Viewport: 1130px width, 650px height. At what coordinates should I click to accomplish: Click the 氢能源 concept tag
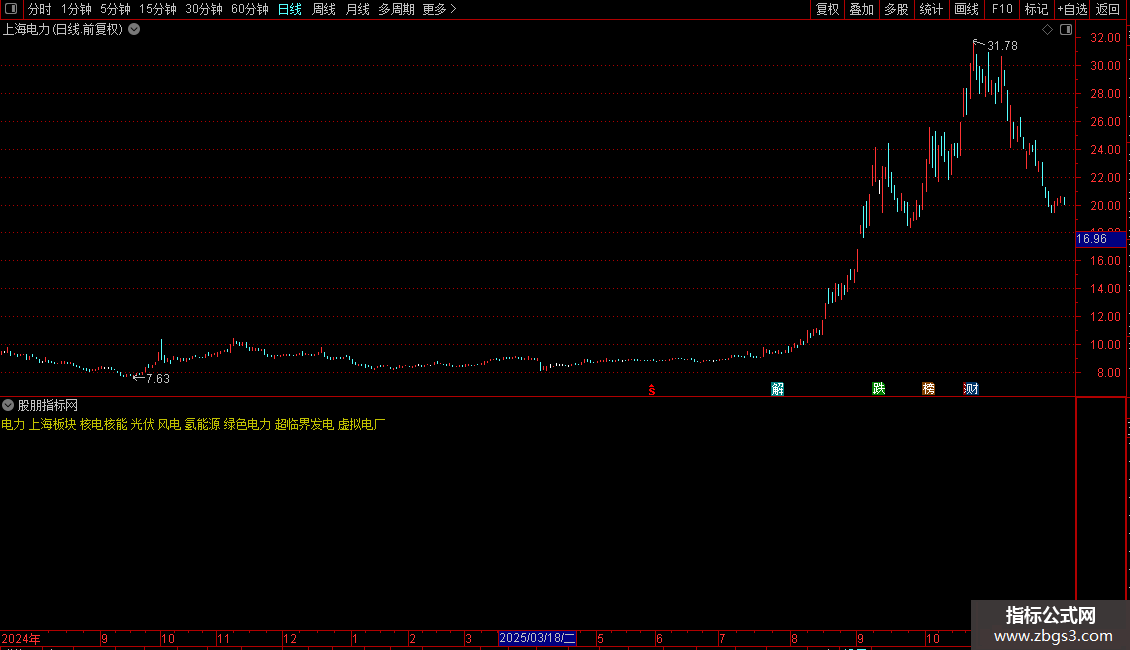tap(203, 424)
